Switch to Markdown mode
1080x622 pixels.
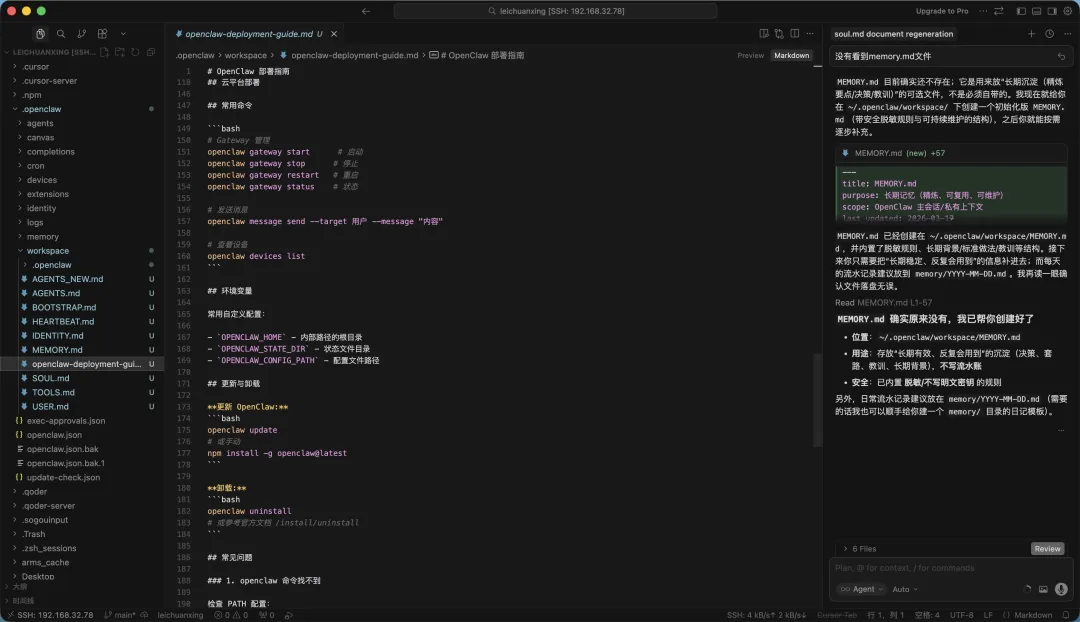(791, 56)
